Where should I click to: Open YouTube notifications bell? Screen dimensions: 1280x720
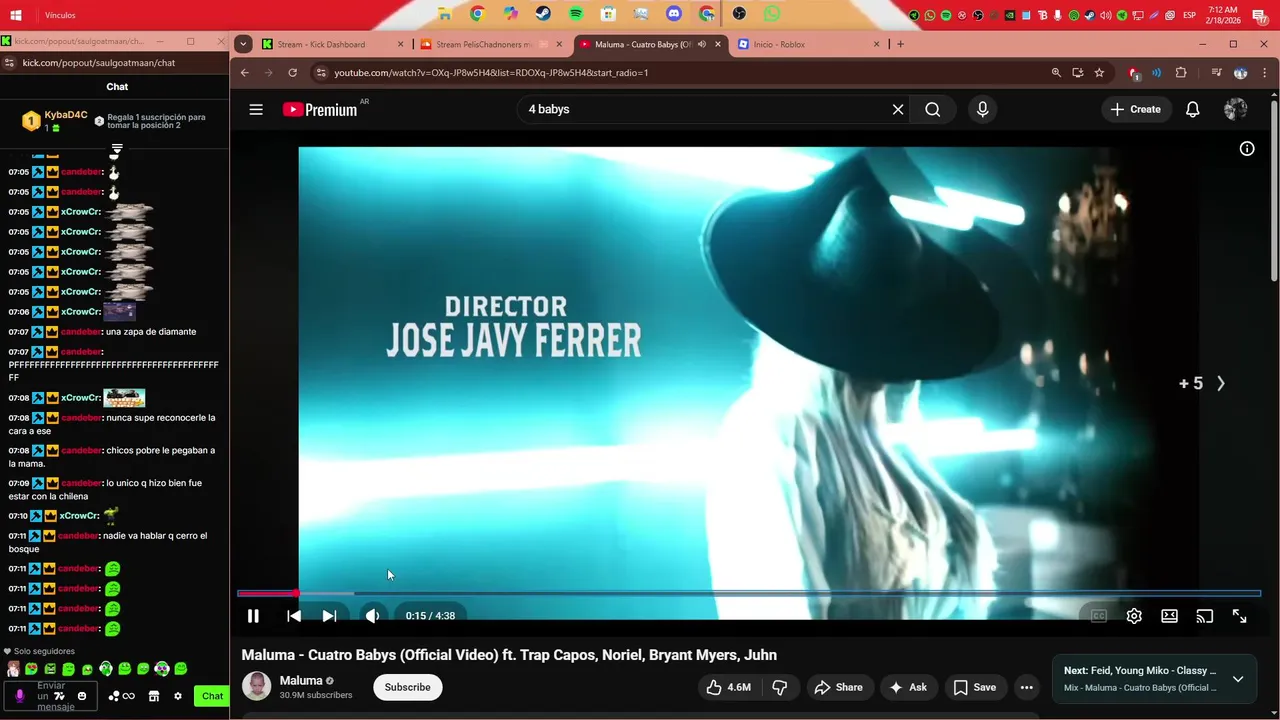[1192, 109]
